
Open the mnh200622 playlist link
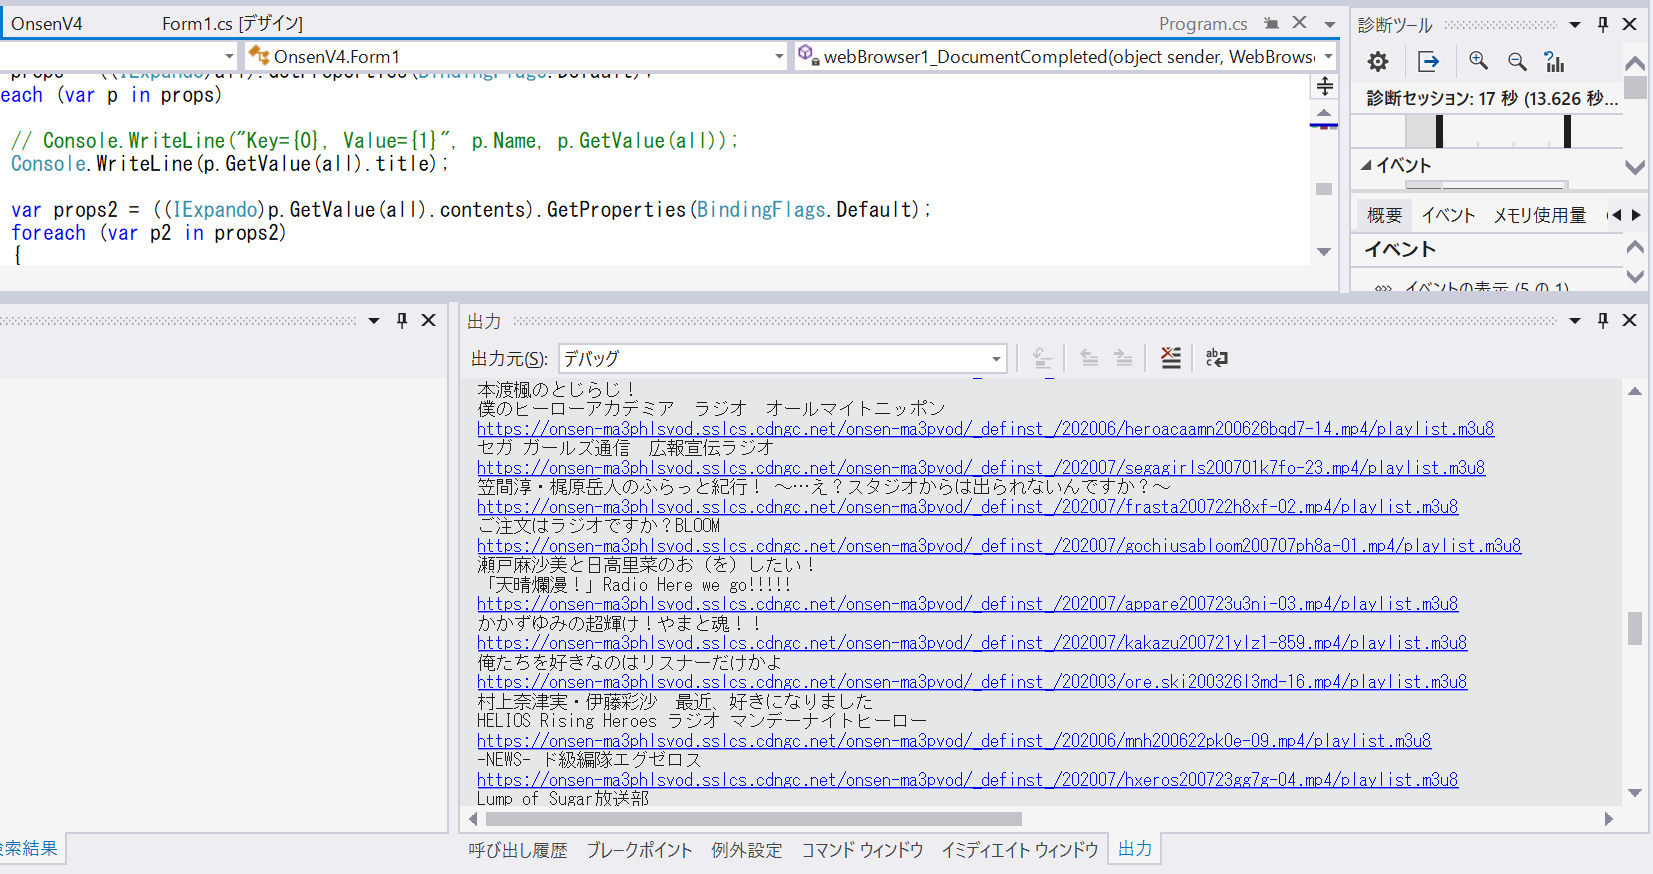click(954, 741)
